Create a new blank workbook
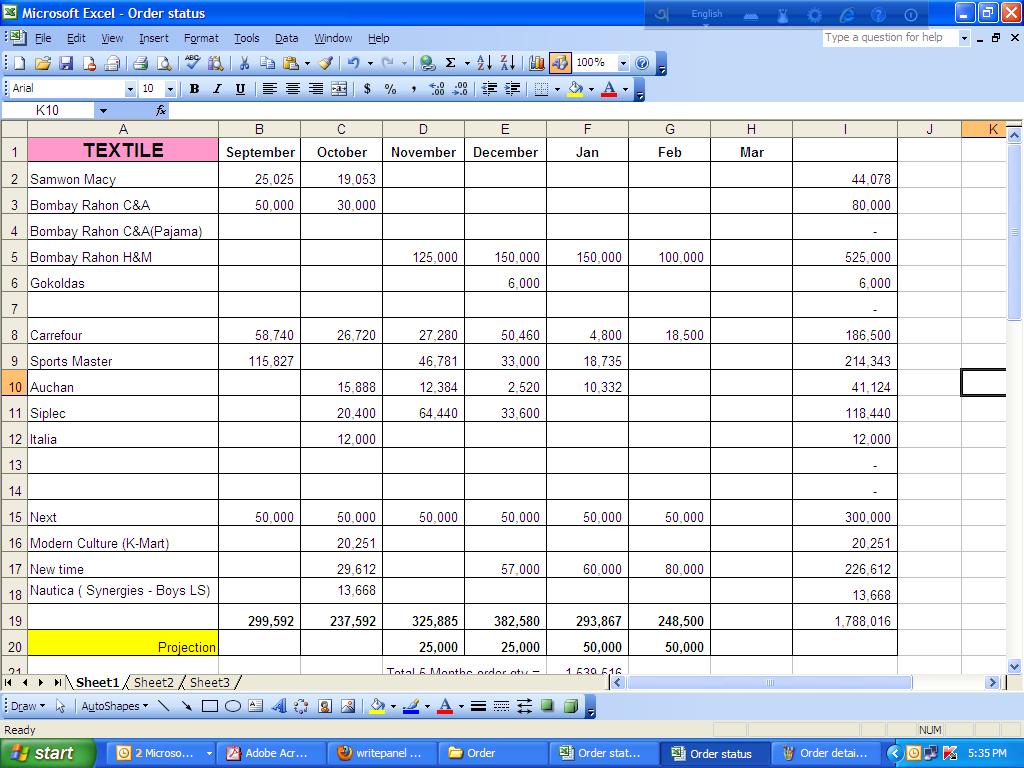Viewport: 1024px width, 768px height. point(19,63)
